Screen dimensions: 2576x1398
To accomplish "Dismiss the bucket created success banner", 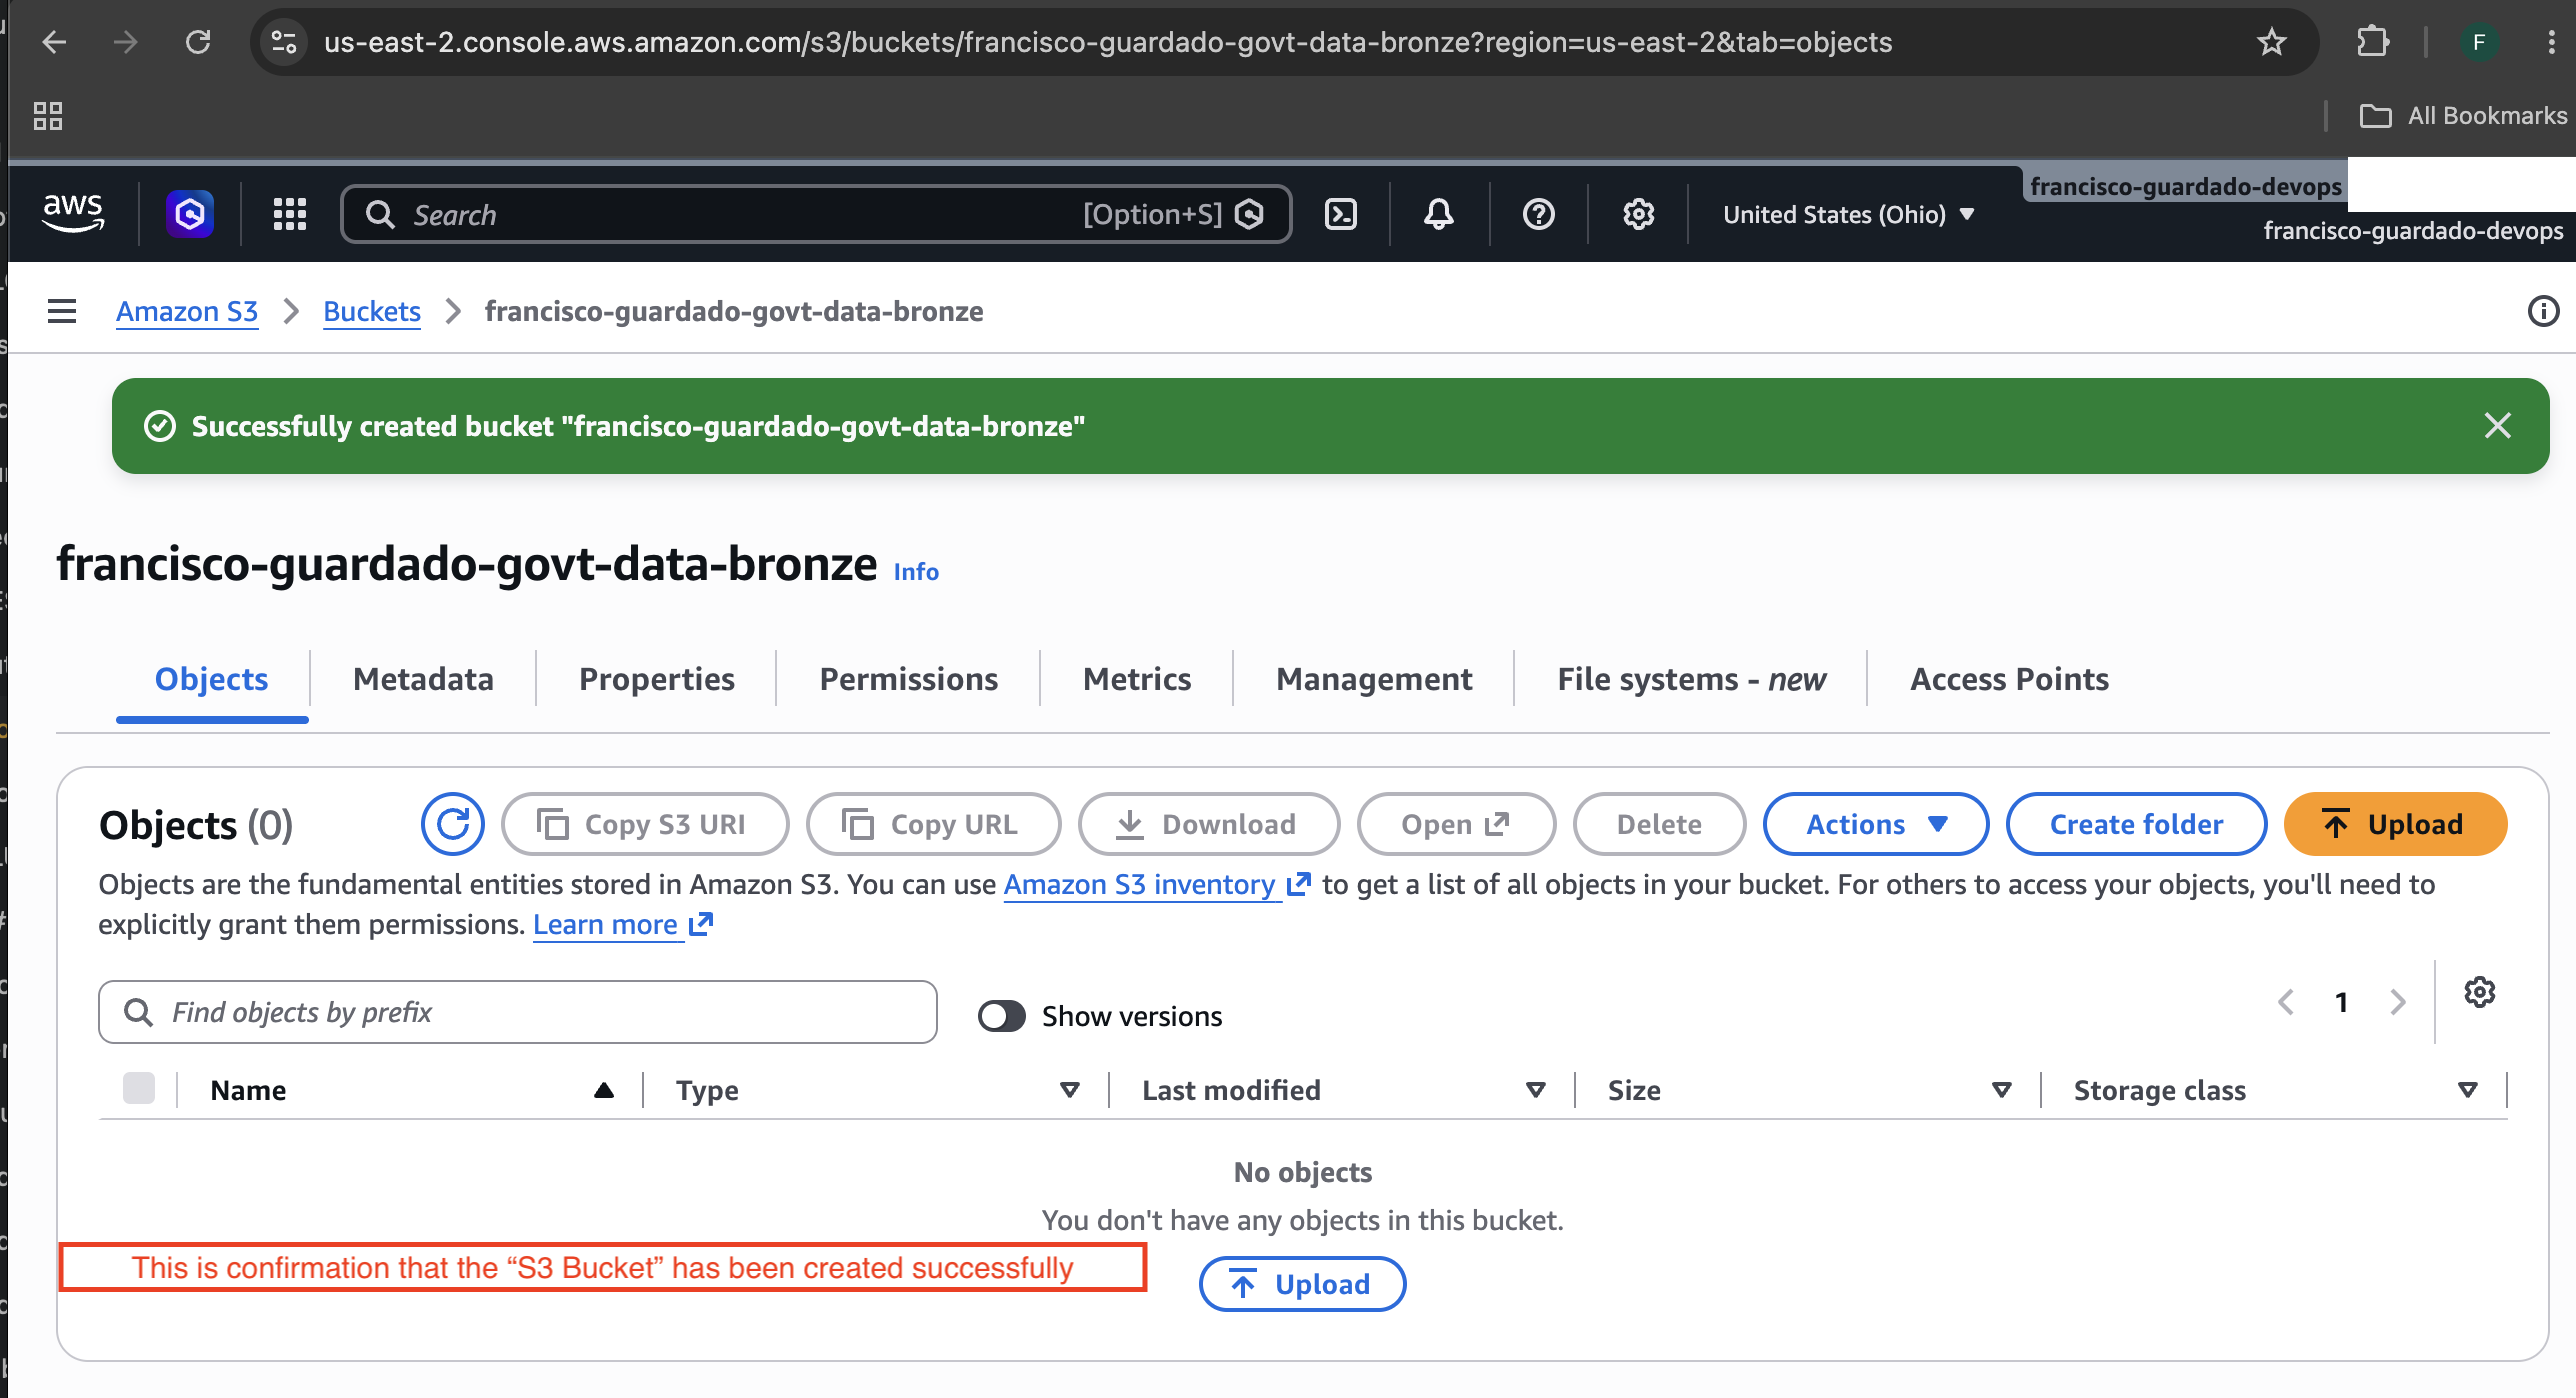I will click(x=2497, y=426).
